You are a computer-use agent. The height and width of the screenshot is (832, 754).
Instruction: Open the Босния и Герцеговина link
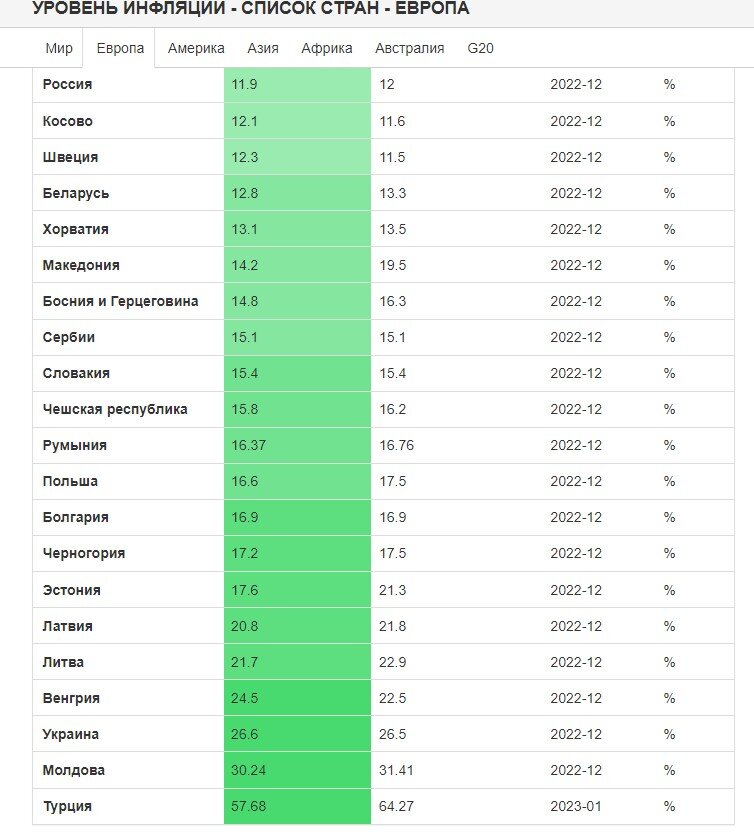pyautogui.click(x=120, y=301)
